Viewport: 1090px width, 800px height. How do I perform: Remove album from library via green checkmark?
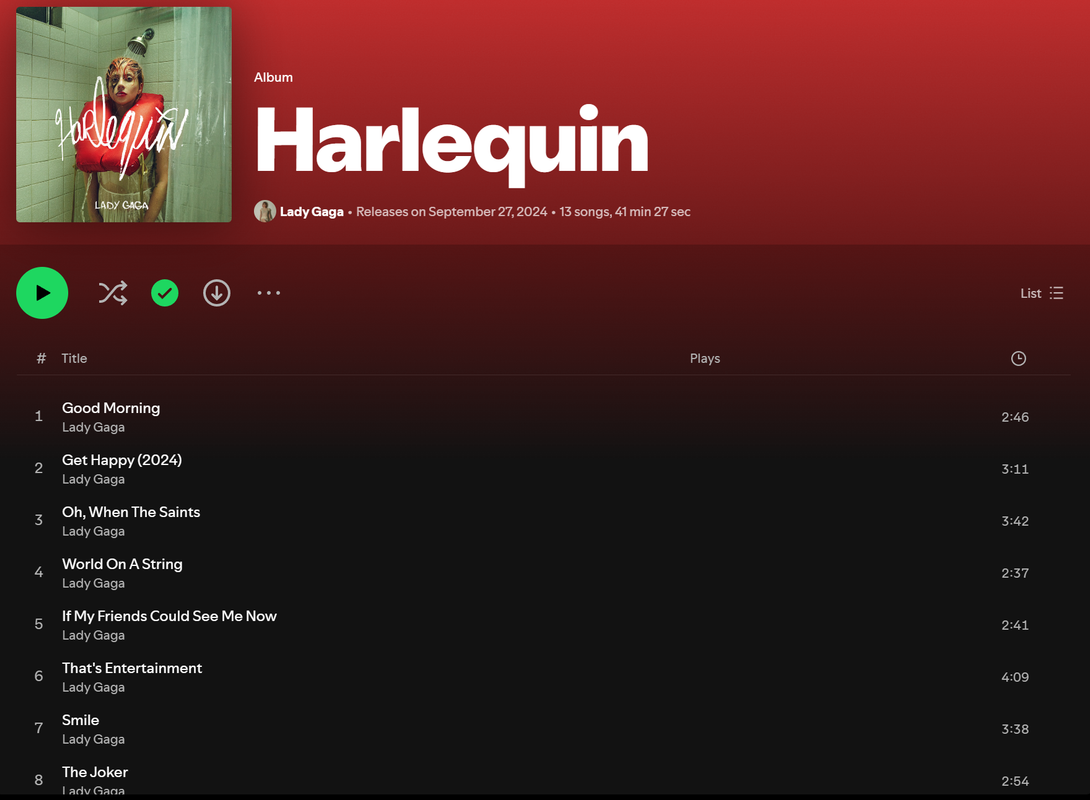click(165, 293)
